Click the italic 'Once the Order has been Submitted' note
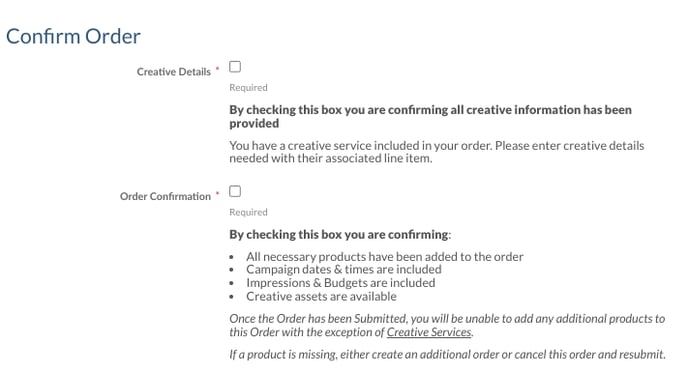Viewport: 688px width, 373px height. pyautogui.click(x=447, y=325)
